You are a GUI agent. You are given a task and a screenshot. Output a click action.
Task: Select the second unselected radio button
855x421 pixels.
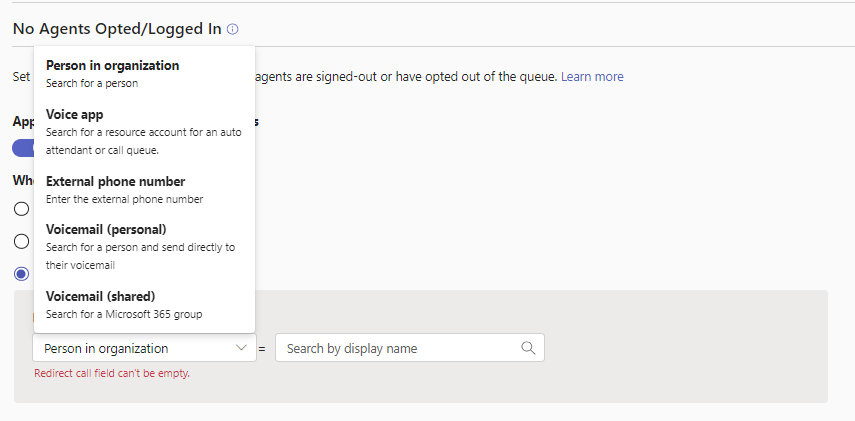coord(21,241)
